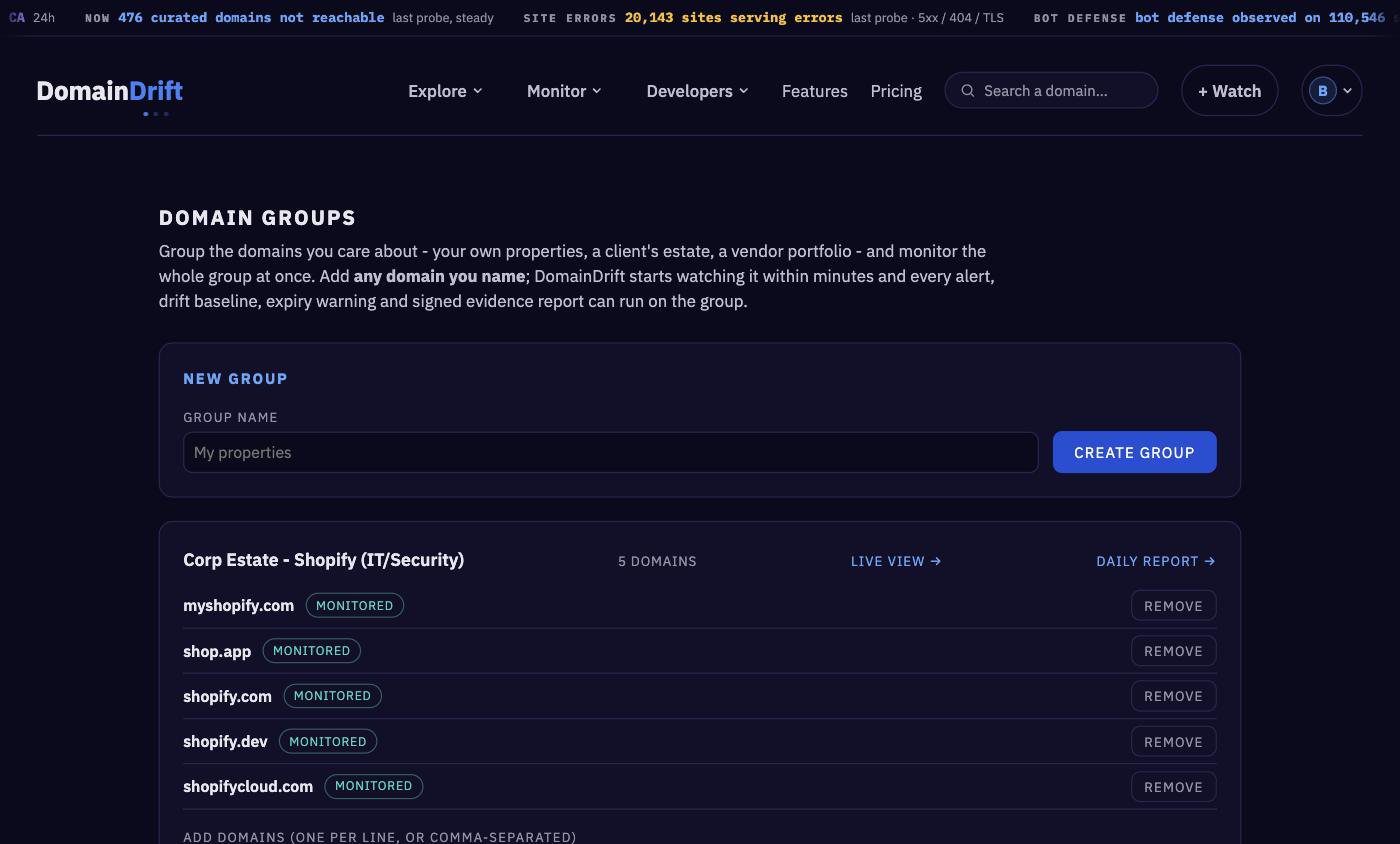Go to the Features page
This screenshot has height=844, width=1400.
815,91
